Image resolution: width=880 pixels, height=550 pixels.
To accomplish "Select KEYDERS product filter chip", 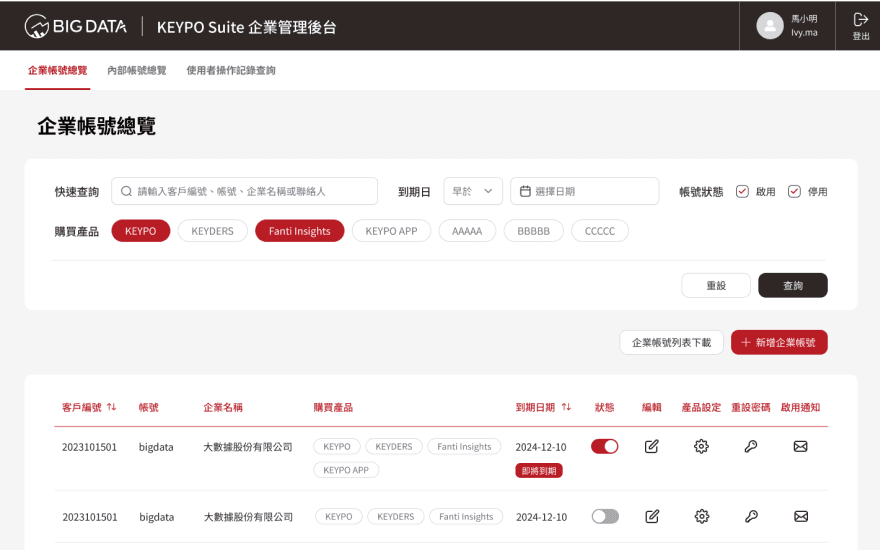I will tap(212, 231).
